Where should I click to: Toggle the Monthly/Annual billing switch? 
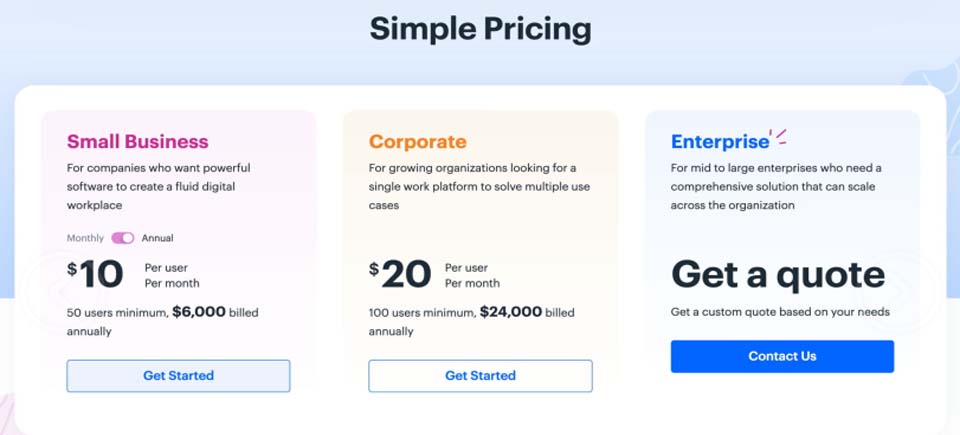pyautogui.click(x=122, y=238)
